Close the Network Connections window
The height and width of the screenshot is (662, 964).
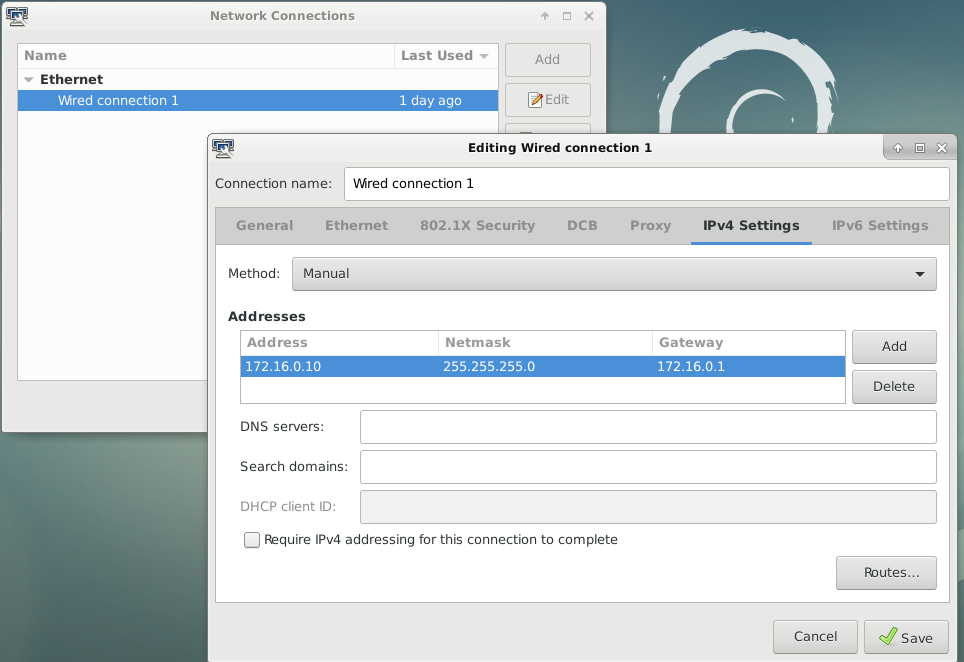[589, 16]
